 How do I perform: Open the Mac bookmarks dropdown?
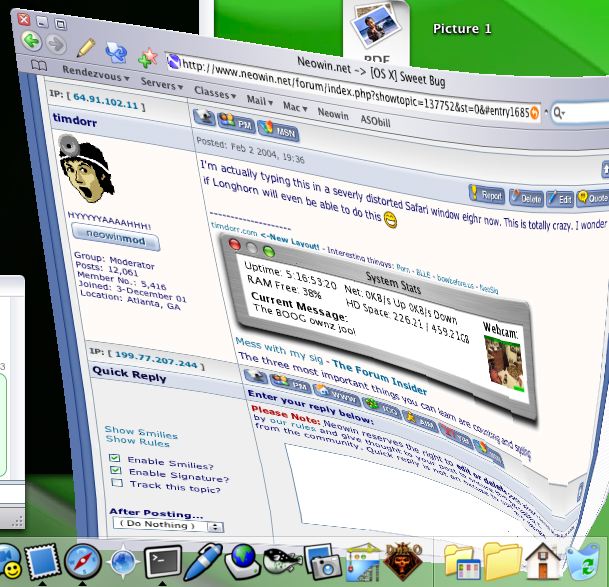coord(295,106)
